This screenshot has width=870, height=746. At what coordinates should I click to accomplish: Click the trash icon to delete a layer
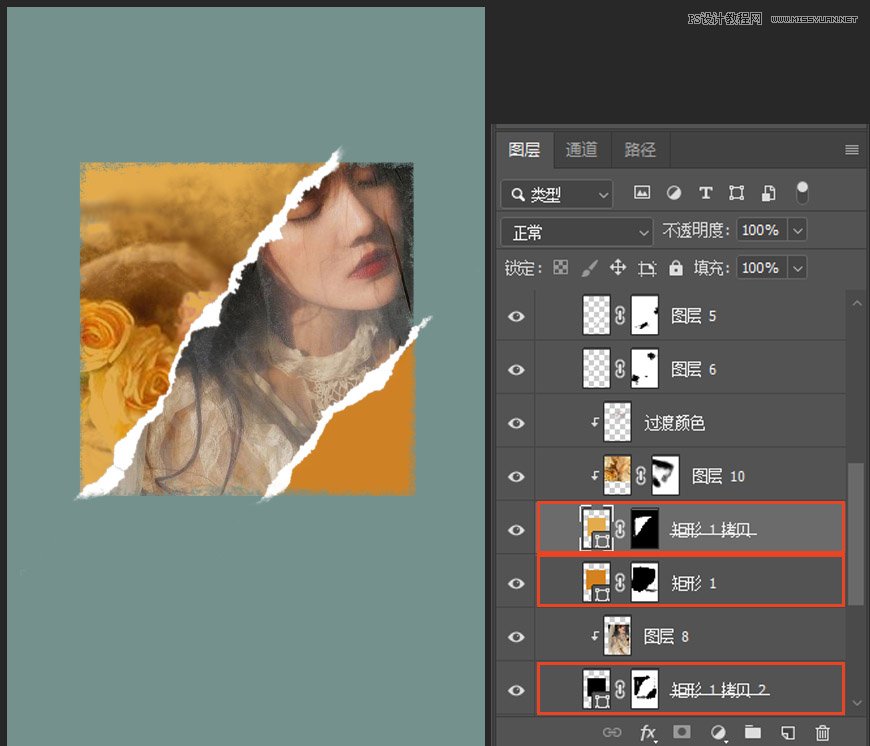coord(823,732)
